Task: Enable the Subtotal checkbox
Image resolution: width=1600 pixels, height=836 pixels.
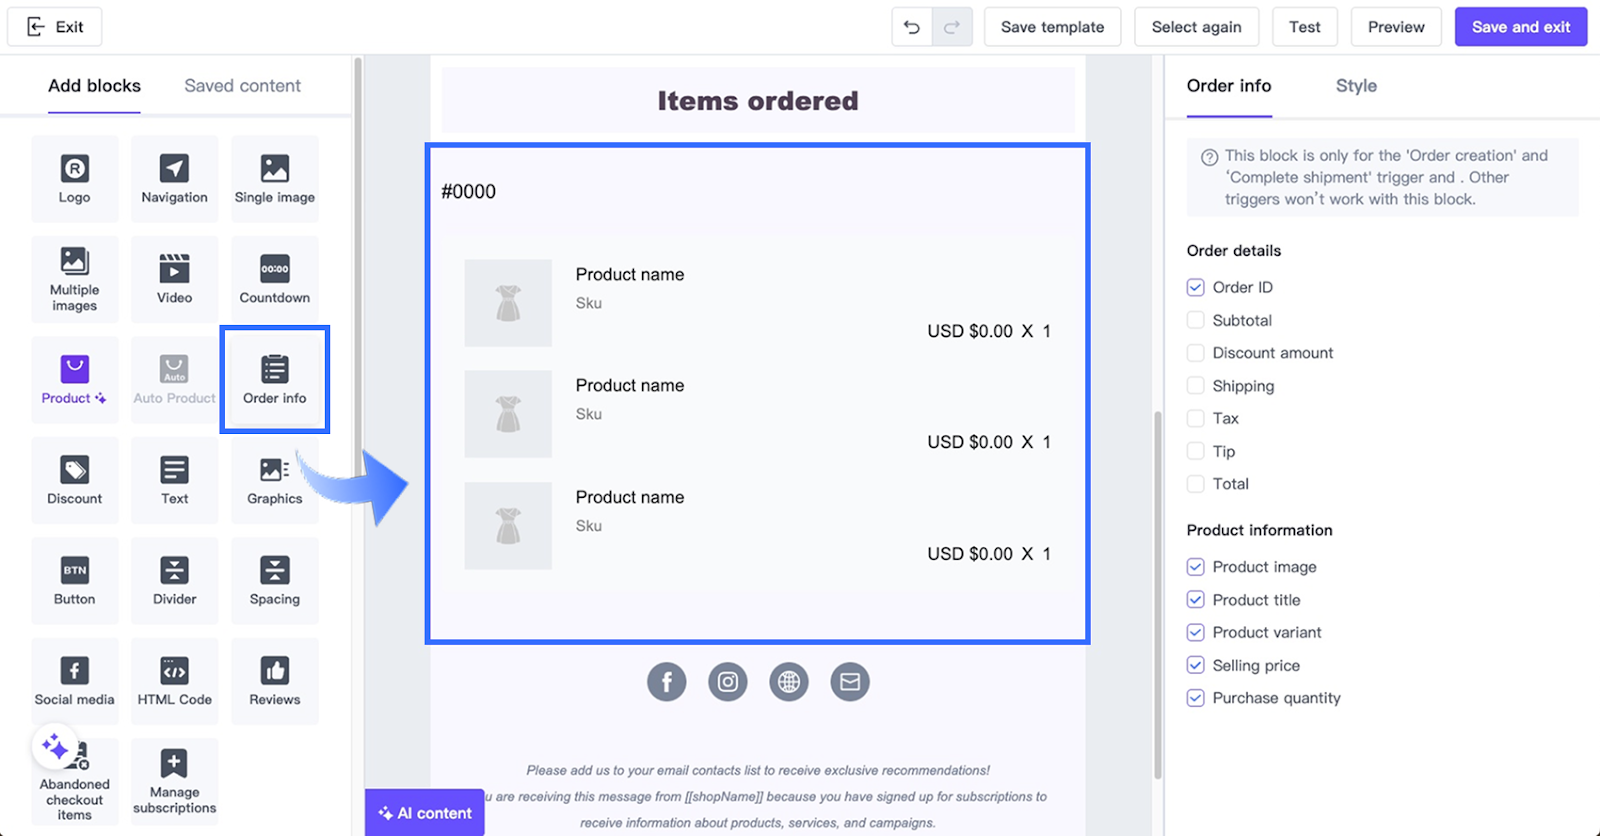Action: point(1196,320)
